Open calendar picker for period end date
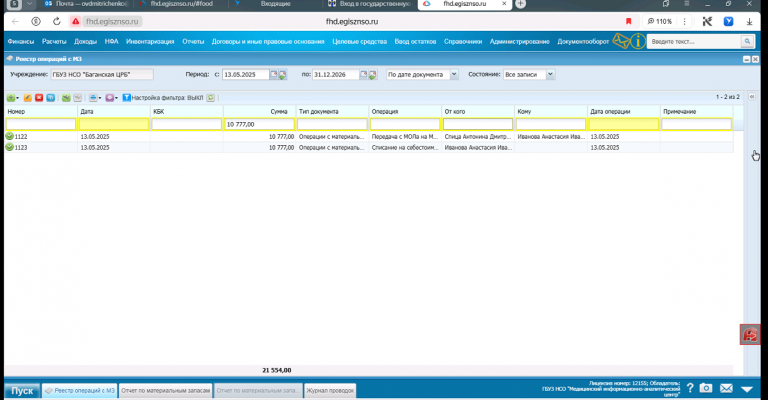This screenshot has height=400, width=768. click(363, 74)
